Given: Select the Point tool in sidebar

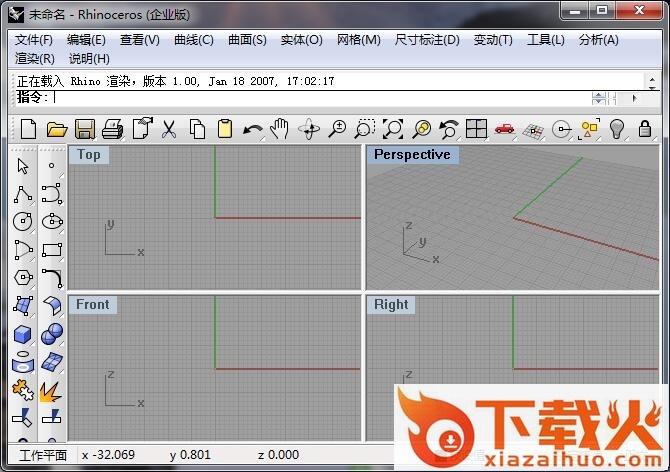Looking at the screenshot, I should pyautogui.click(x=51, y=166).
